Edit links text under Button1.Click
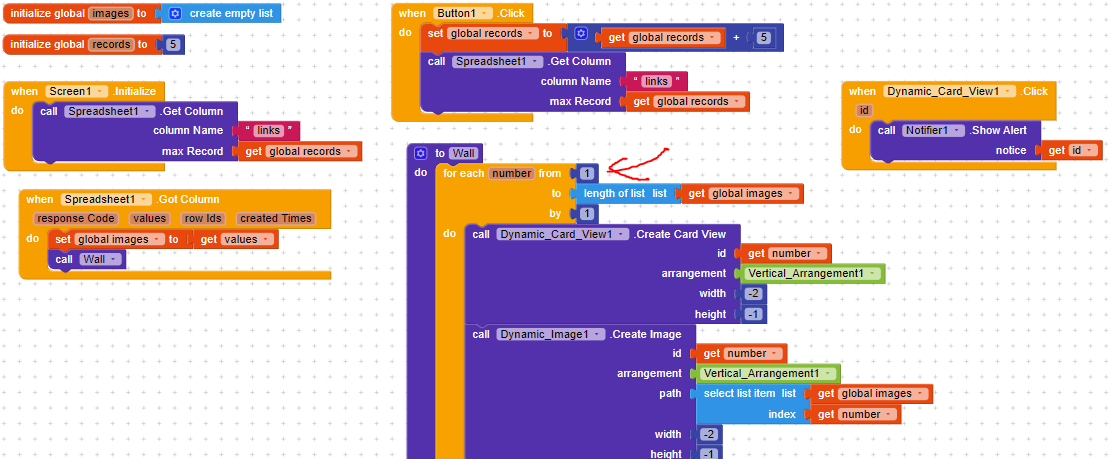Viewport: 1111px width, 459px height. (x=657, y=81)
